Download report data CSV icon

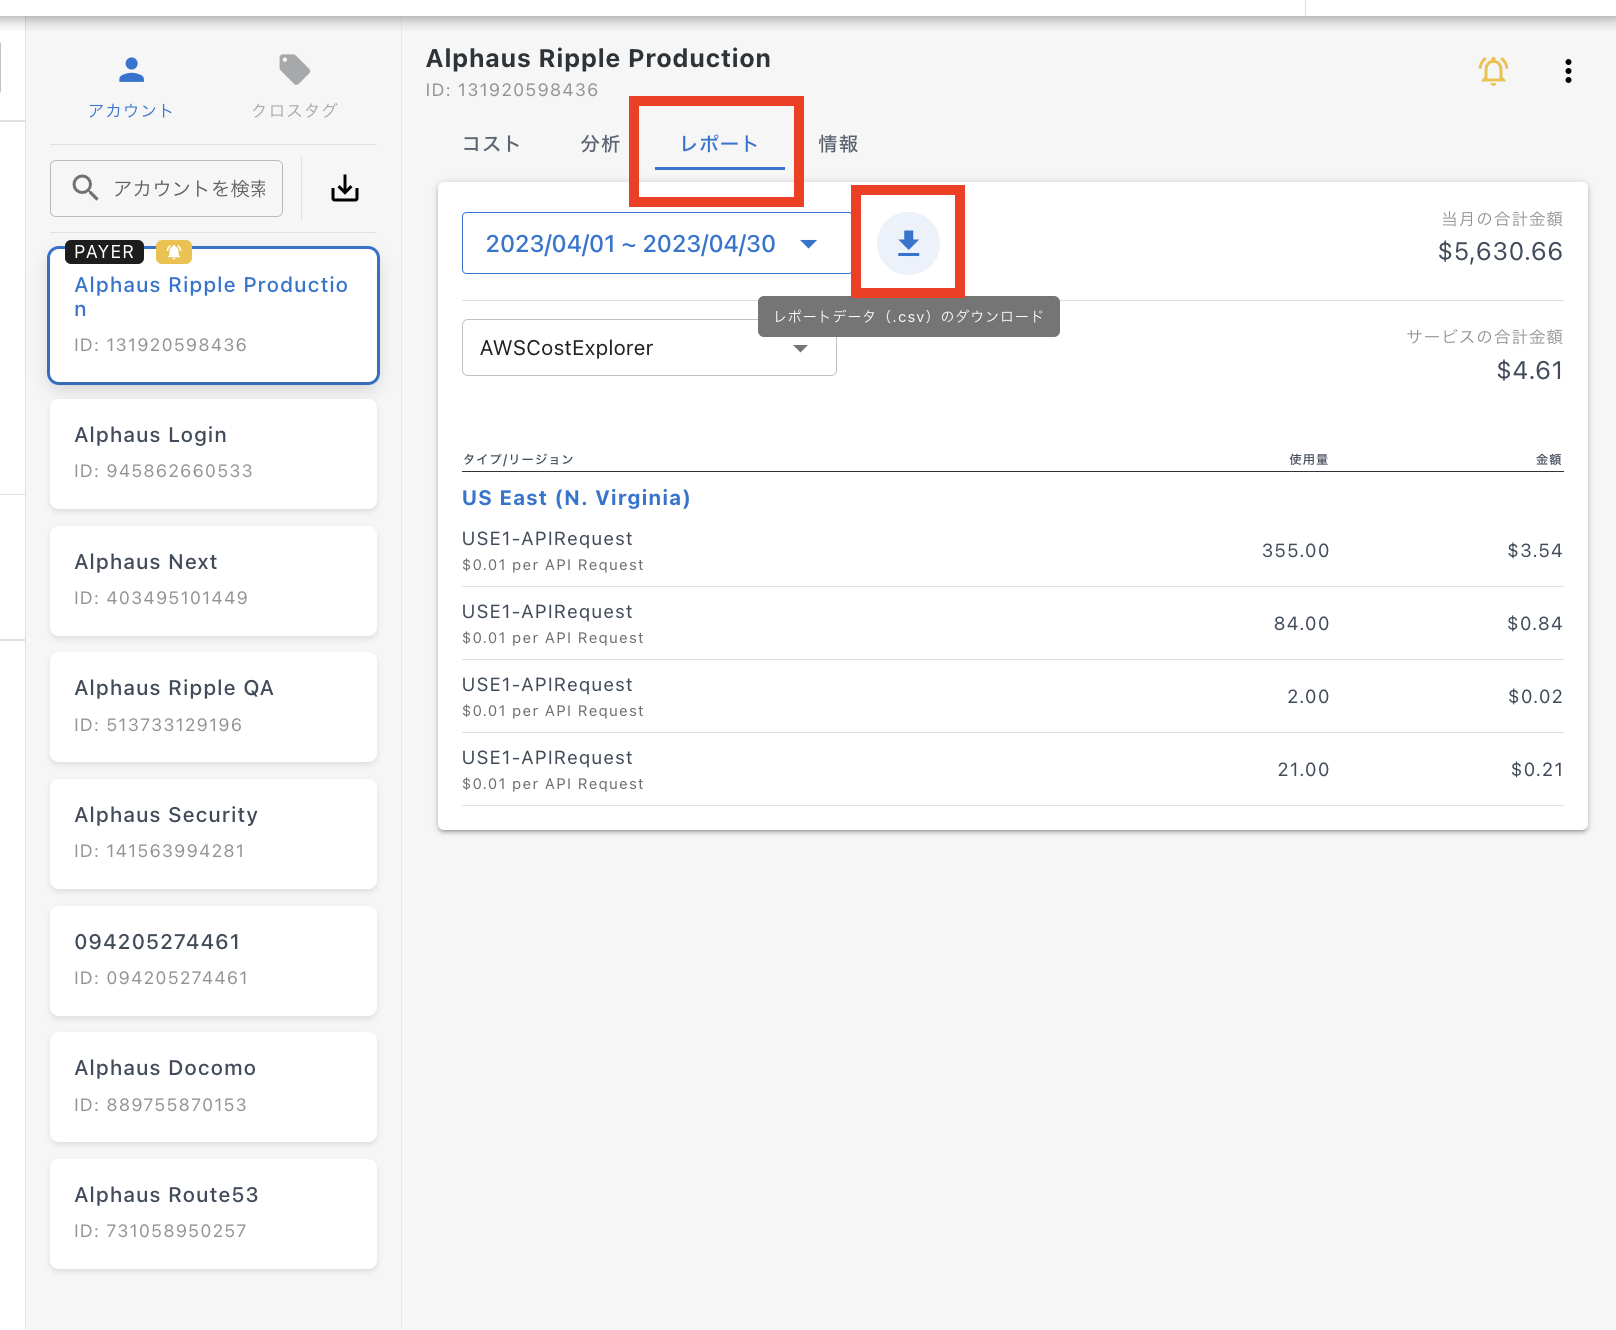(908, 243)
